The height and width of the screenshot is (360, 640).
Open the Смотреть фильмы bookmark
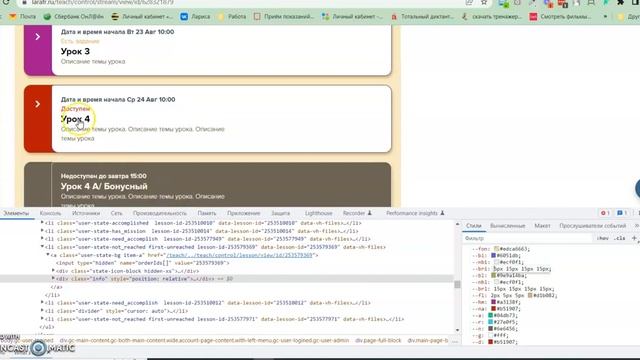(560, 17)
